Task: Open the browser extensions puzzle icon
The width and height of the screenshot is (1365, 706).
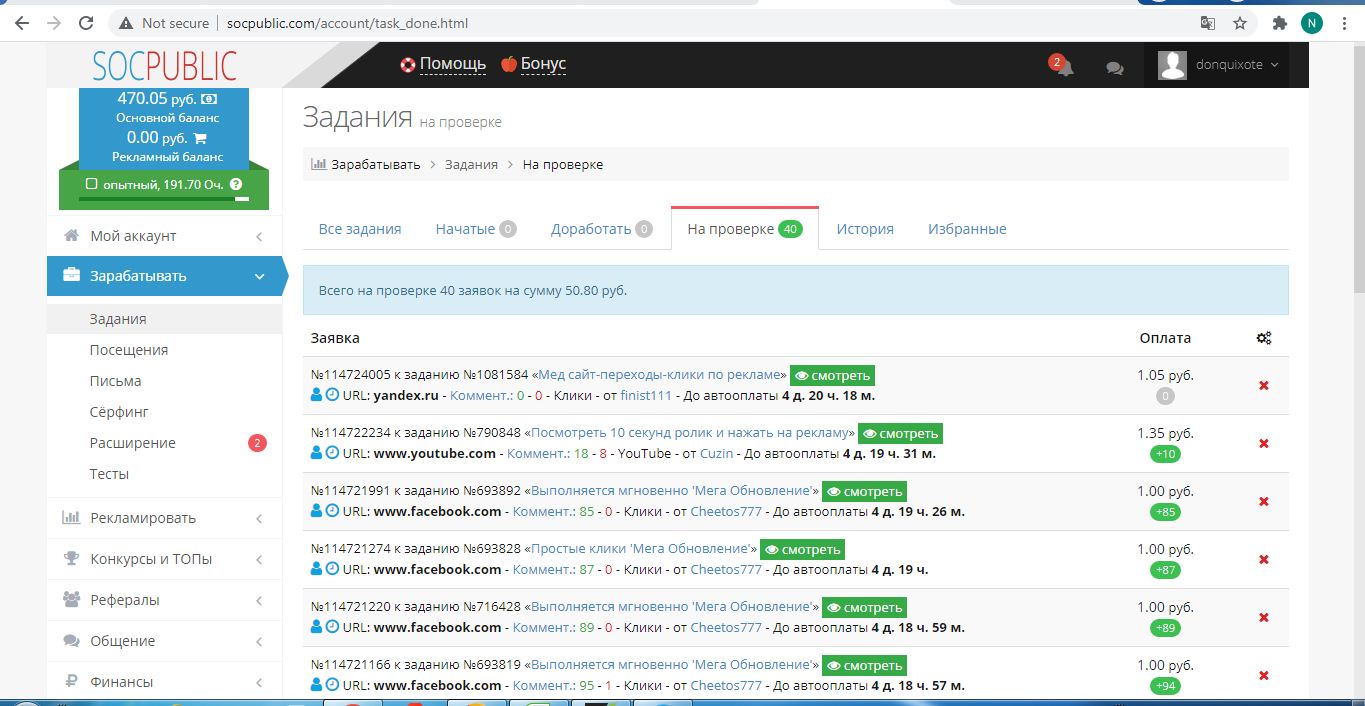Action: click(1279, 23)
